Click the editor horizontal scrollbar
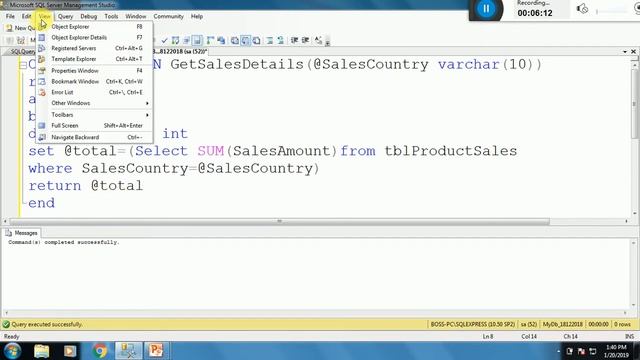The image size is (640, 360). [x=280, y=221]
